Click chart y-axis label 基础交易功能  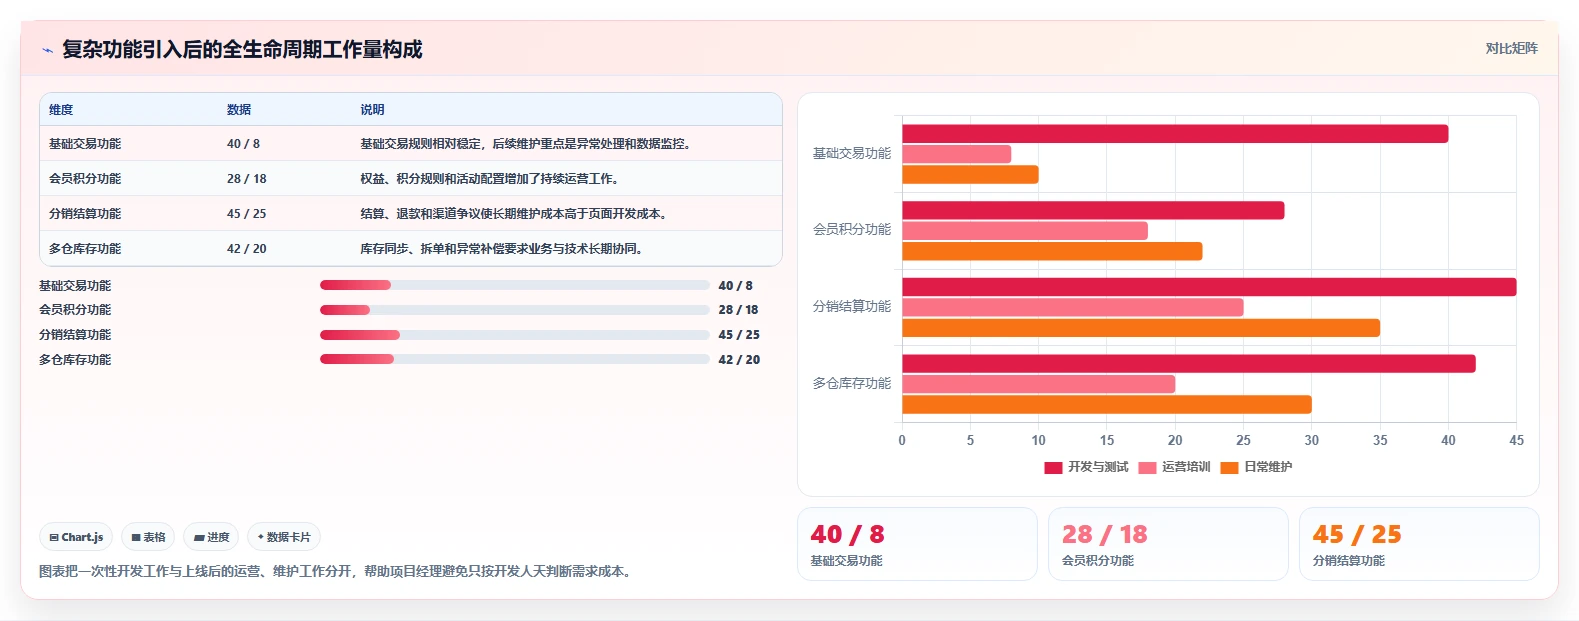[x=852, y=154]
